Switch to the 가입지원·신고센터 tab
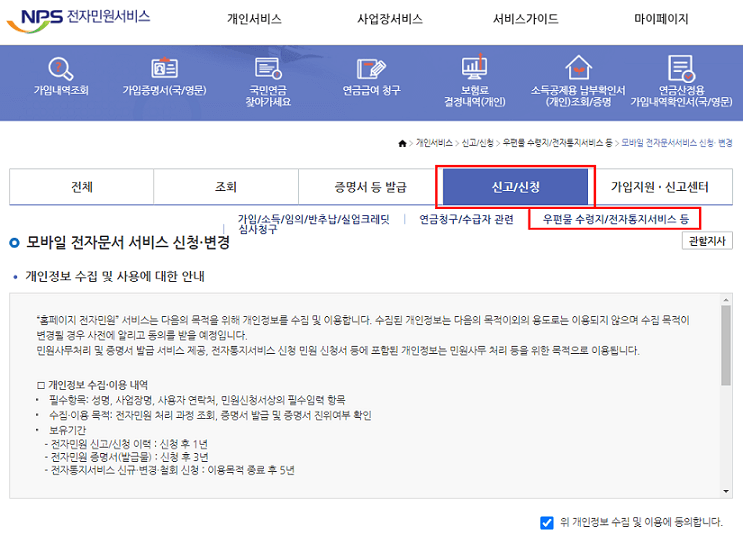 (660, 187)
